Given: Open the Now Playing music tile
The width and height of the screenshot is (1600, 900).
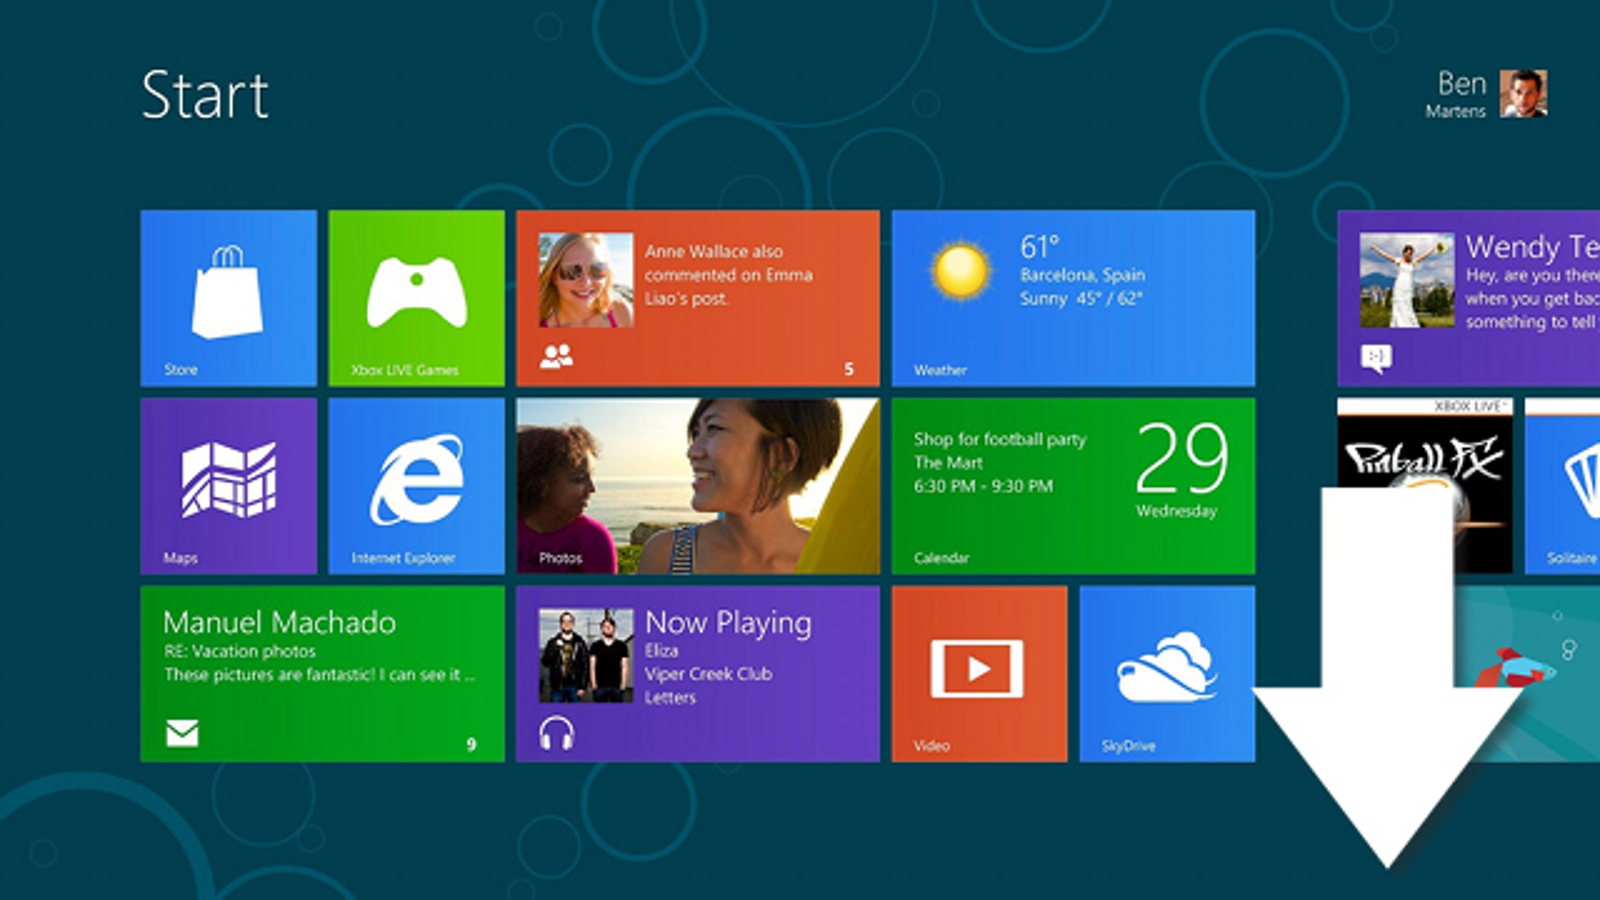Looking at the screenshot, I should click(x=698, y=674).
